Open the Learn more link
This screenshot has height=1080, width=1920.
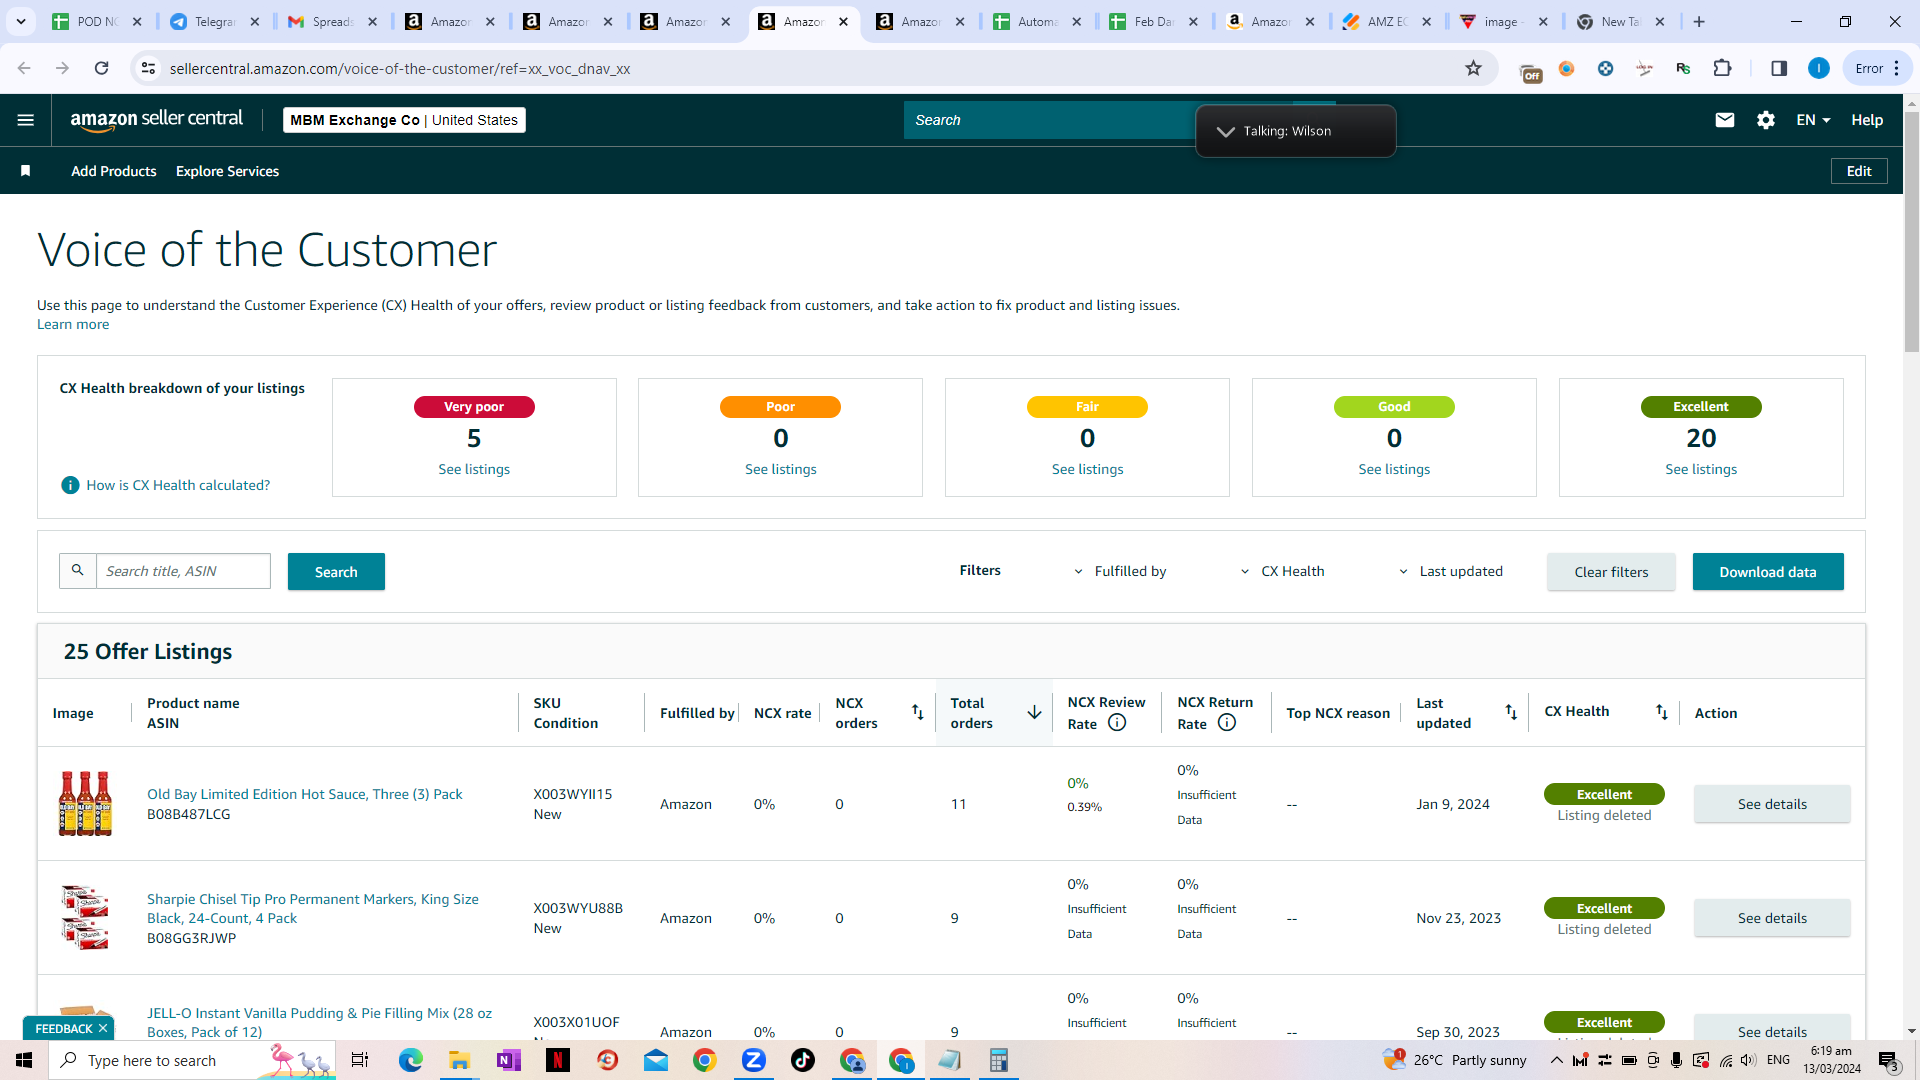73,324
